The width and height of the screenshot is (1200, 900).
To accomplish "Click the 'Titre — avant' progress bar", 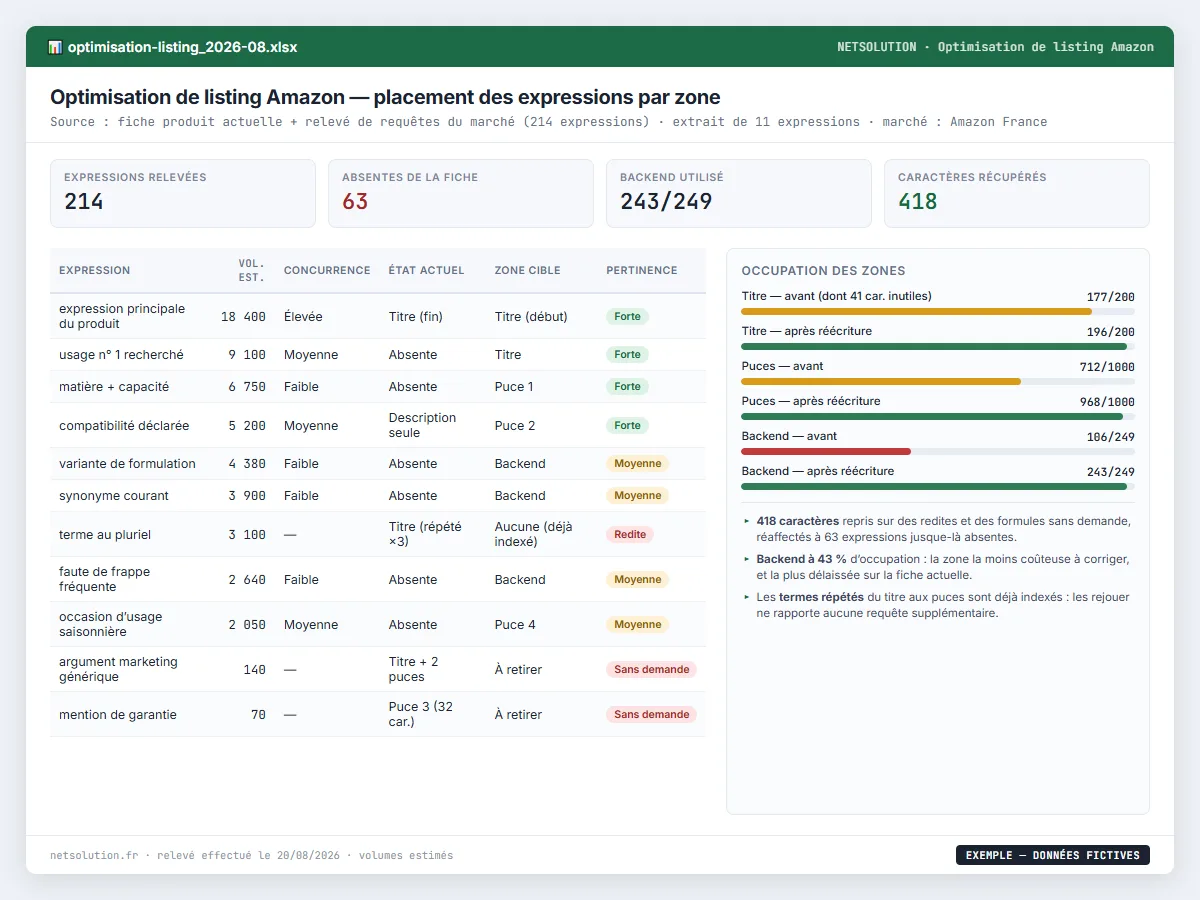I will click(938, 312).
